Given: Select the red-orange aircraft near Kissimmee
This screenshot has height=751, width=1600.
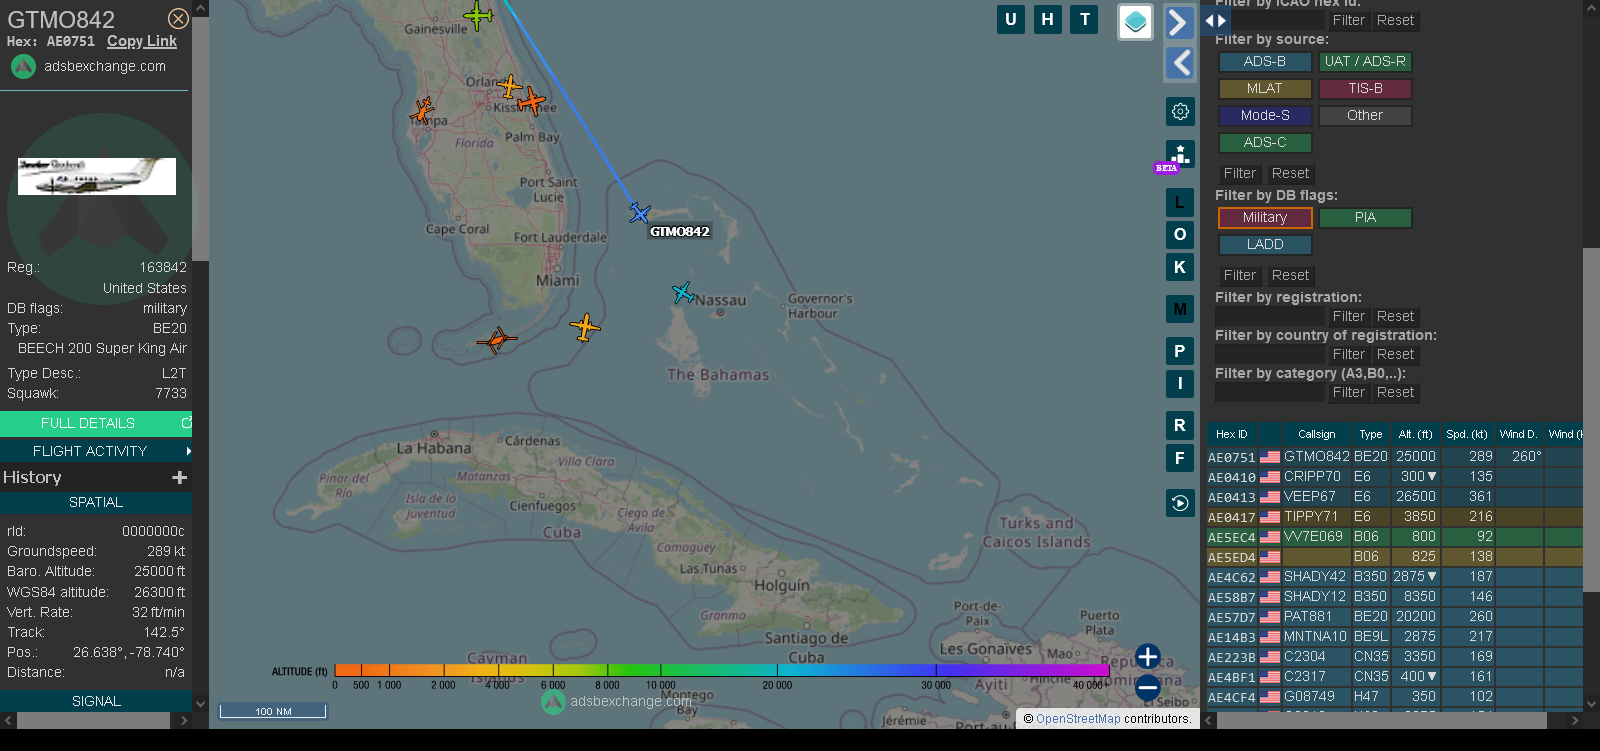Looking at the screenshot, I should [532, 102].
